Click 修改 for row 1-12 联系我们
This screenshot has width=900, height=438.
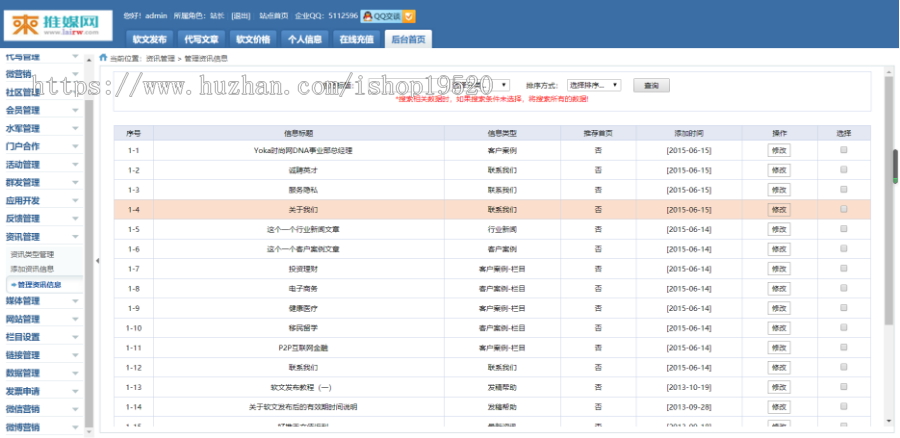[x=779, y=367]
